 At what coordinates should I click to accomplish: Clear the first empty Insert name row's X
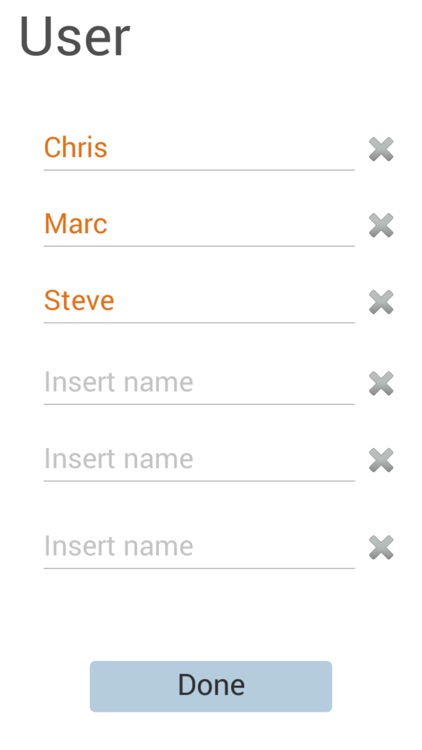pos(381,383)
